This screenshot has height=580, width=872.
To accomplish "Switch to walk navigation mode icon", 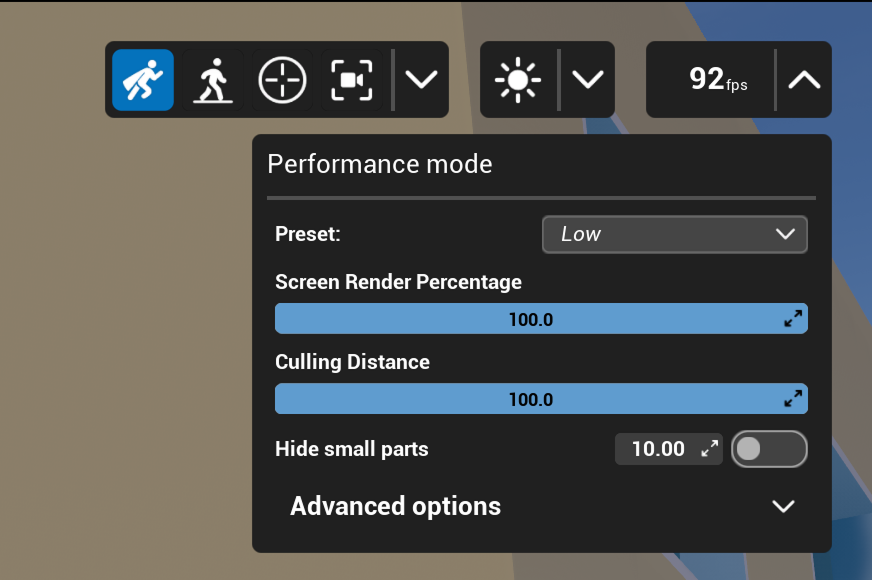I will pos(212,79).
